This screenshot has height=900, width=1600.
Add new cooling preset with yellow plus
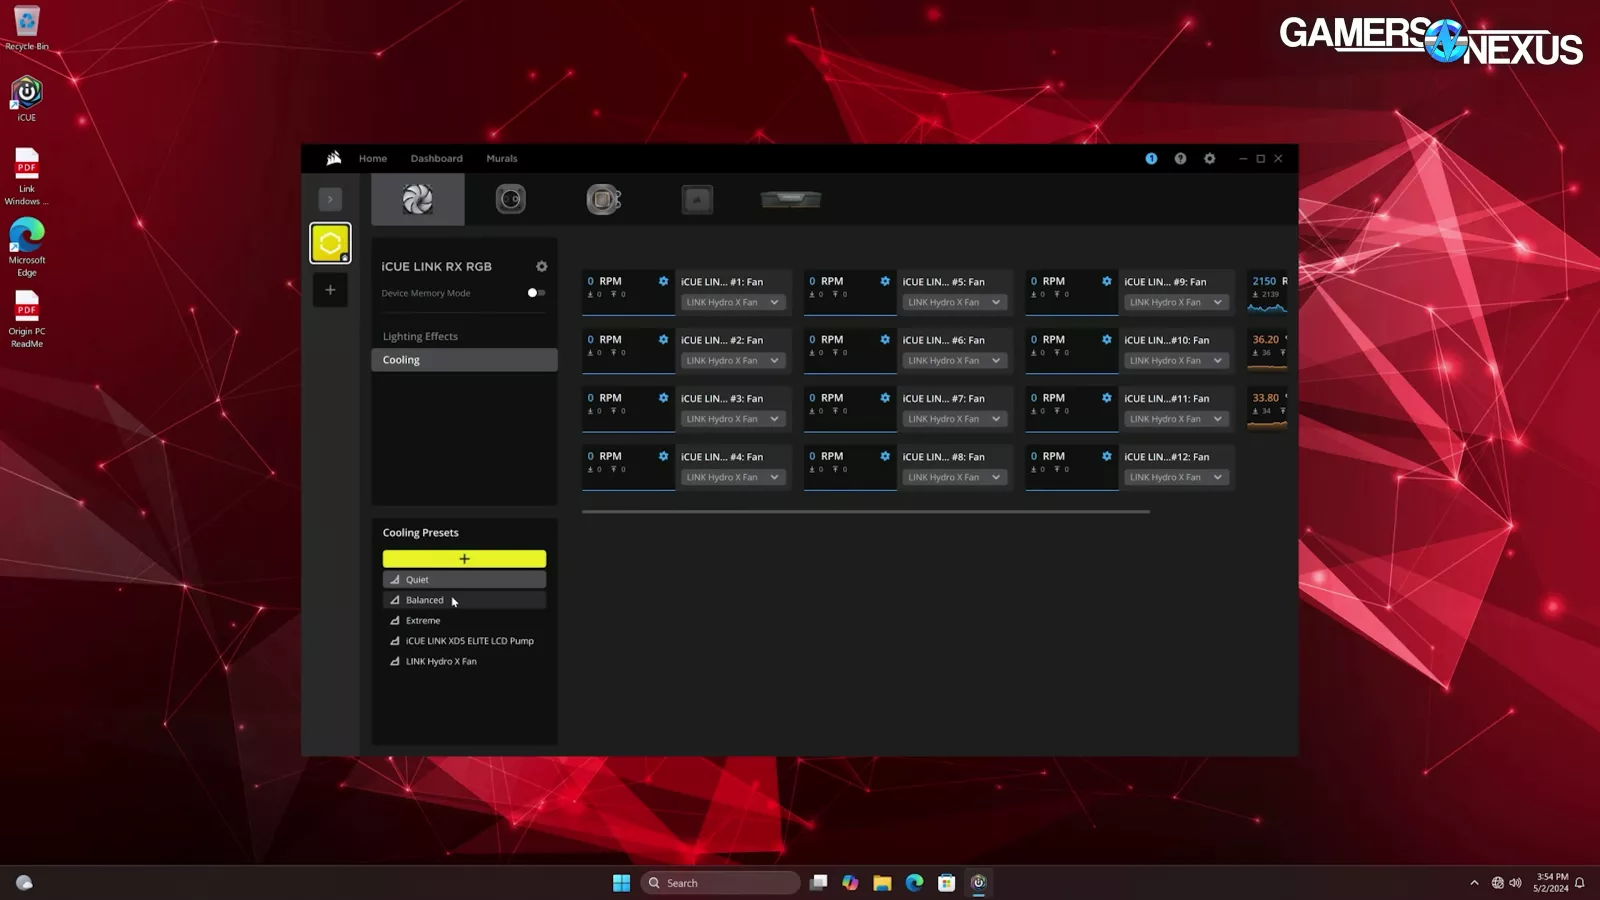(464, 559)
